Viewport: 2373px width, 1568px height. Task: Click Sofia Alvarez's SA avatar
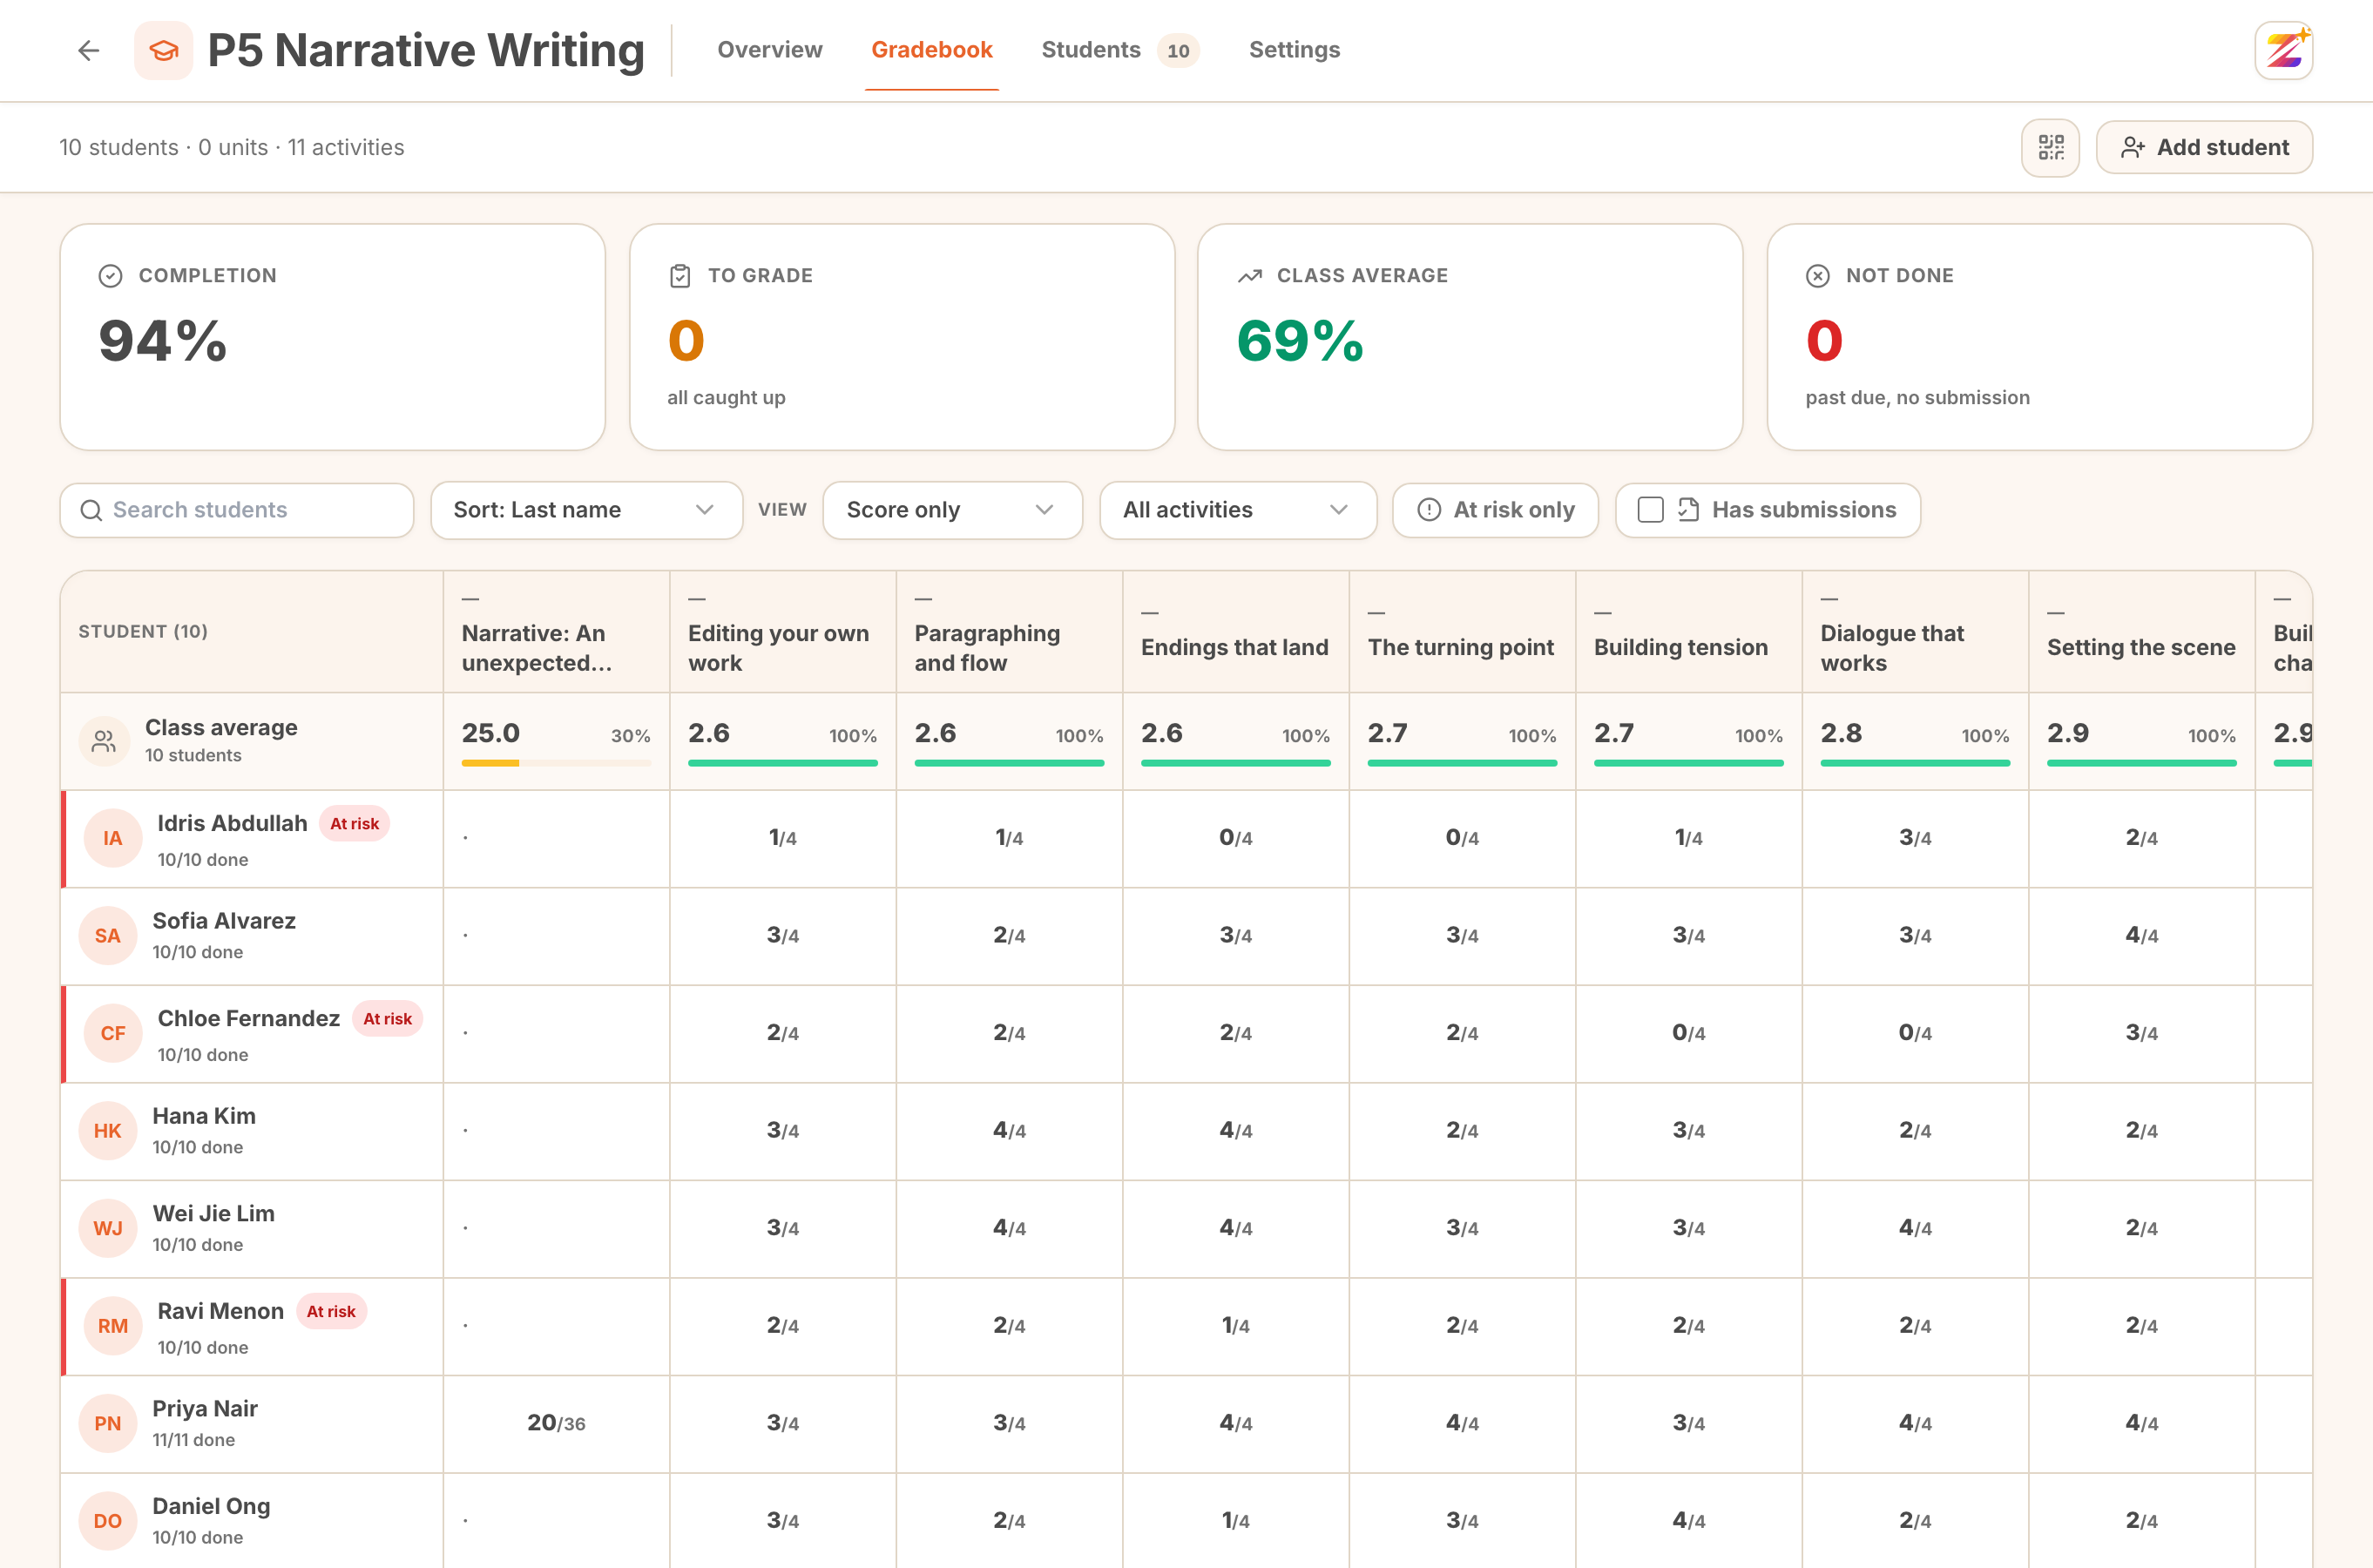pos(108,936)
